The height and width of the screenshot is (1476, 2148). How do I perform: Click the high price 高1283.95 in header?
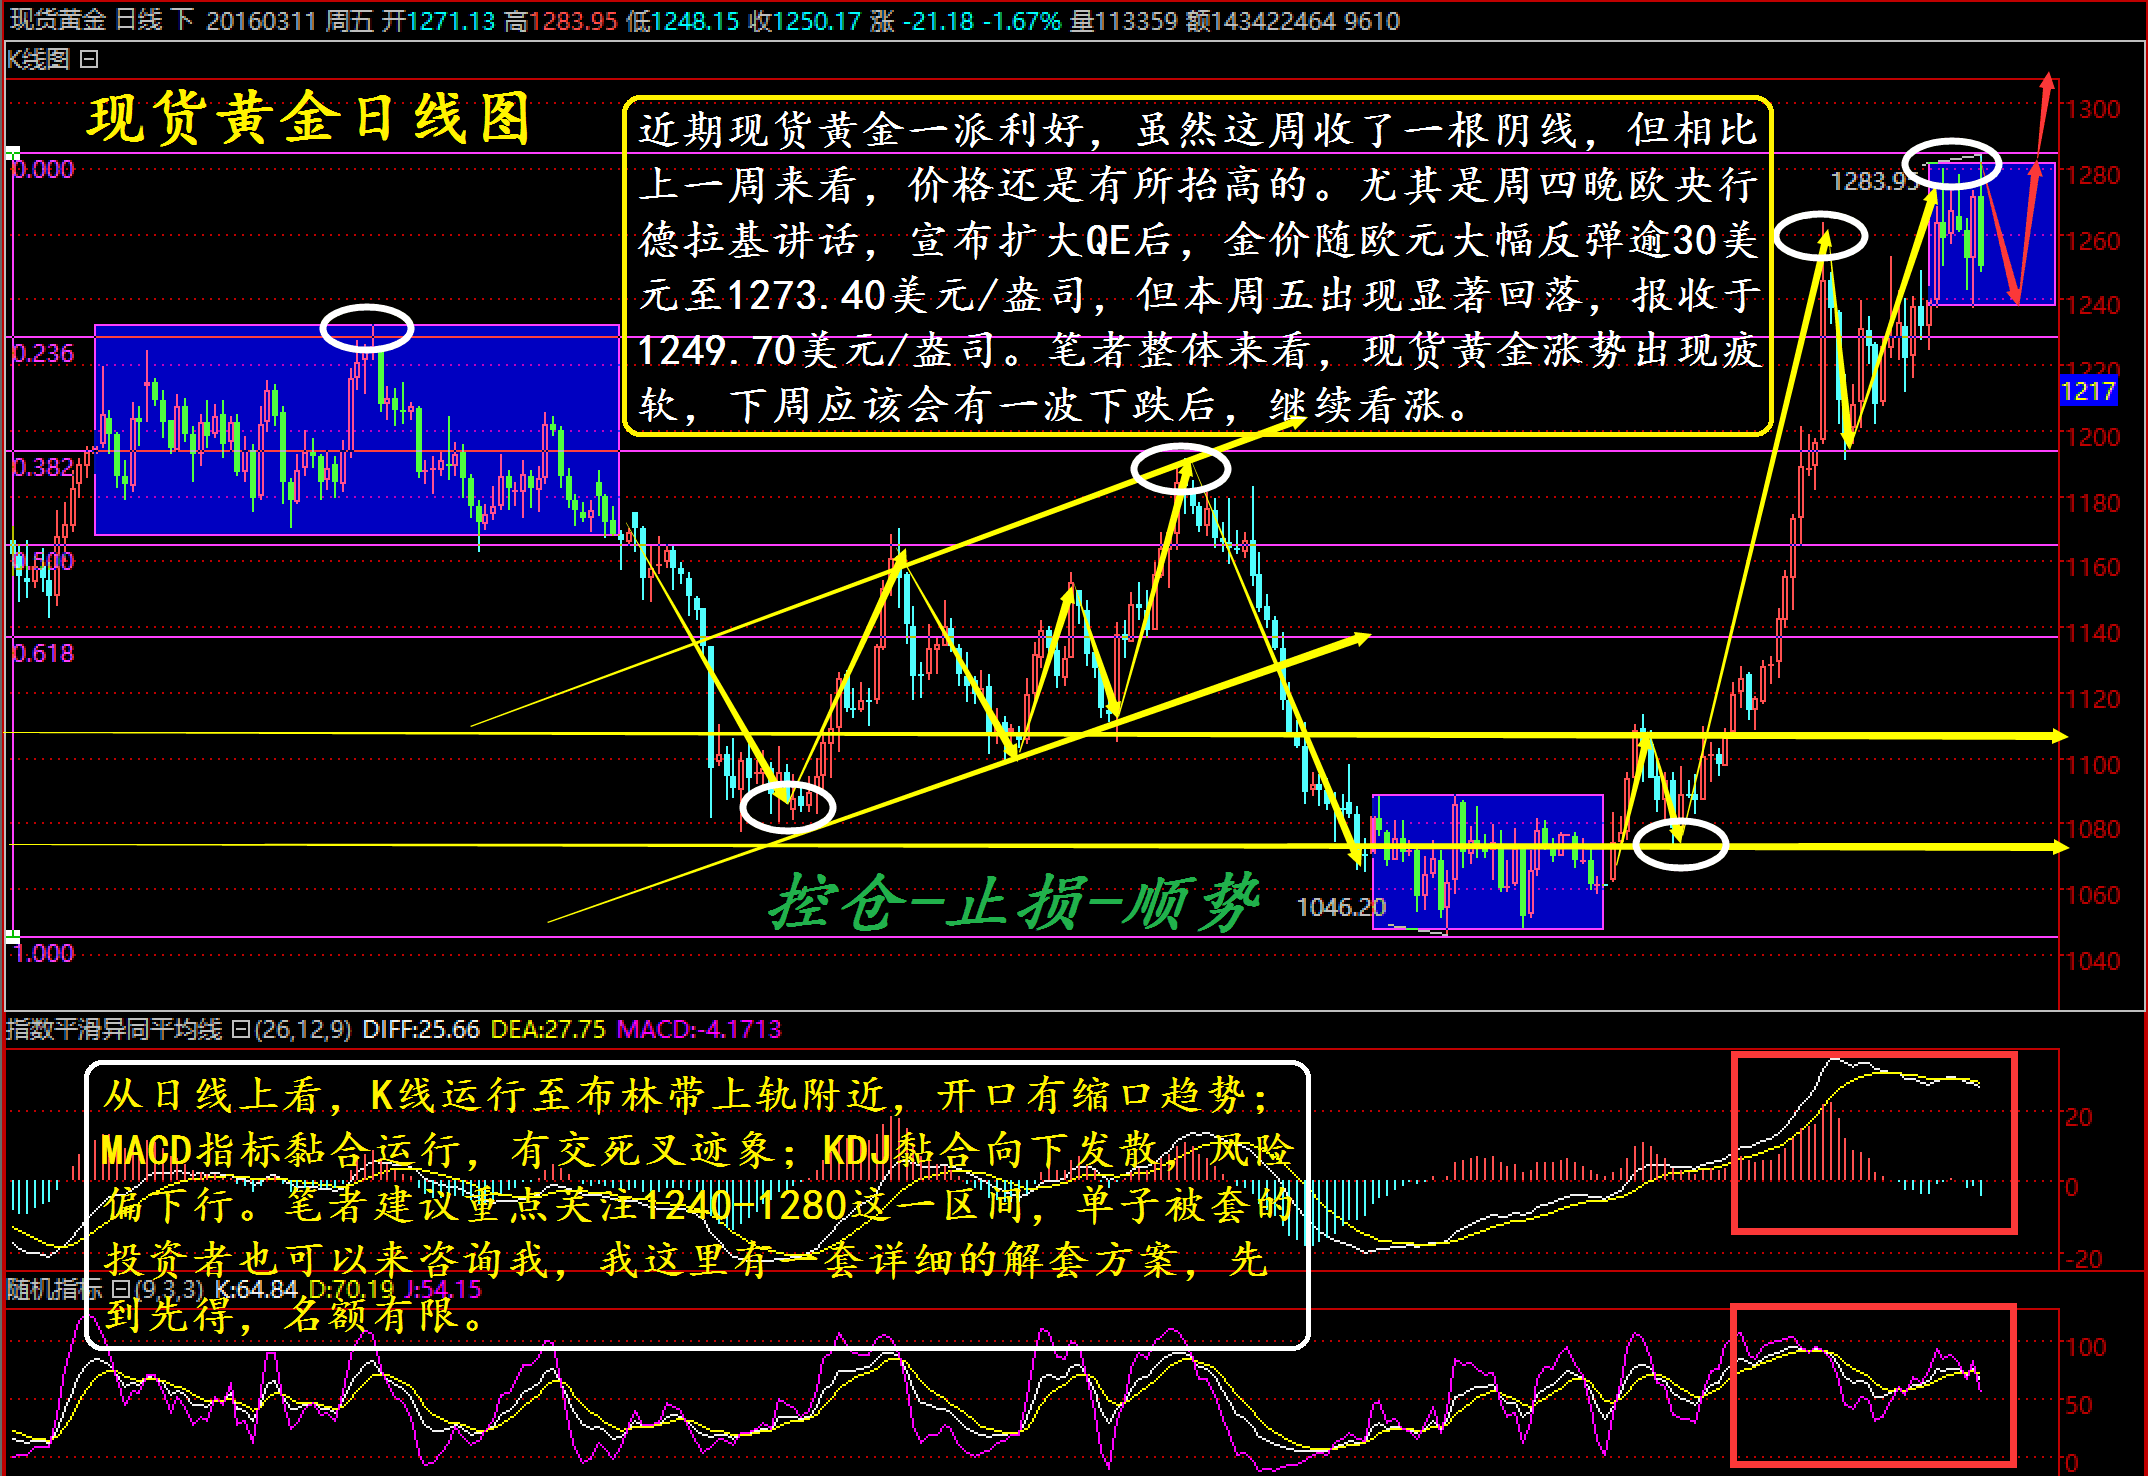point(561,20)
